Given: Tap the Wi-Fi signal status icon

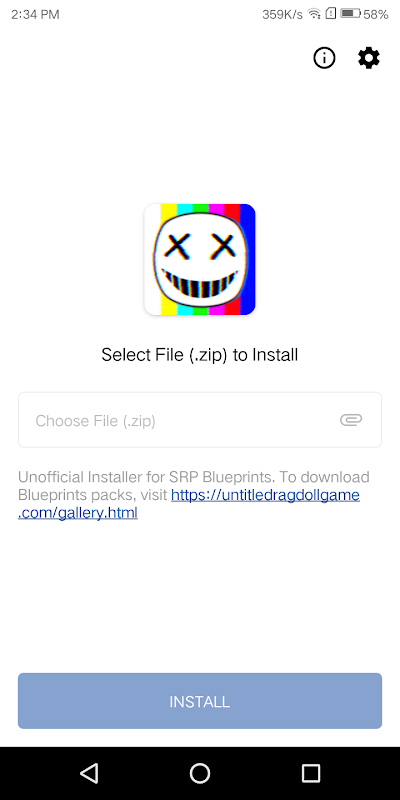Looking at the screenshot, I should pos(314,14).
